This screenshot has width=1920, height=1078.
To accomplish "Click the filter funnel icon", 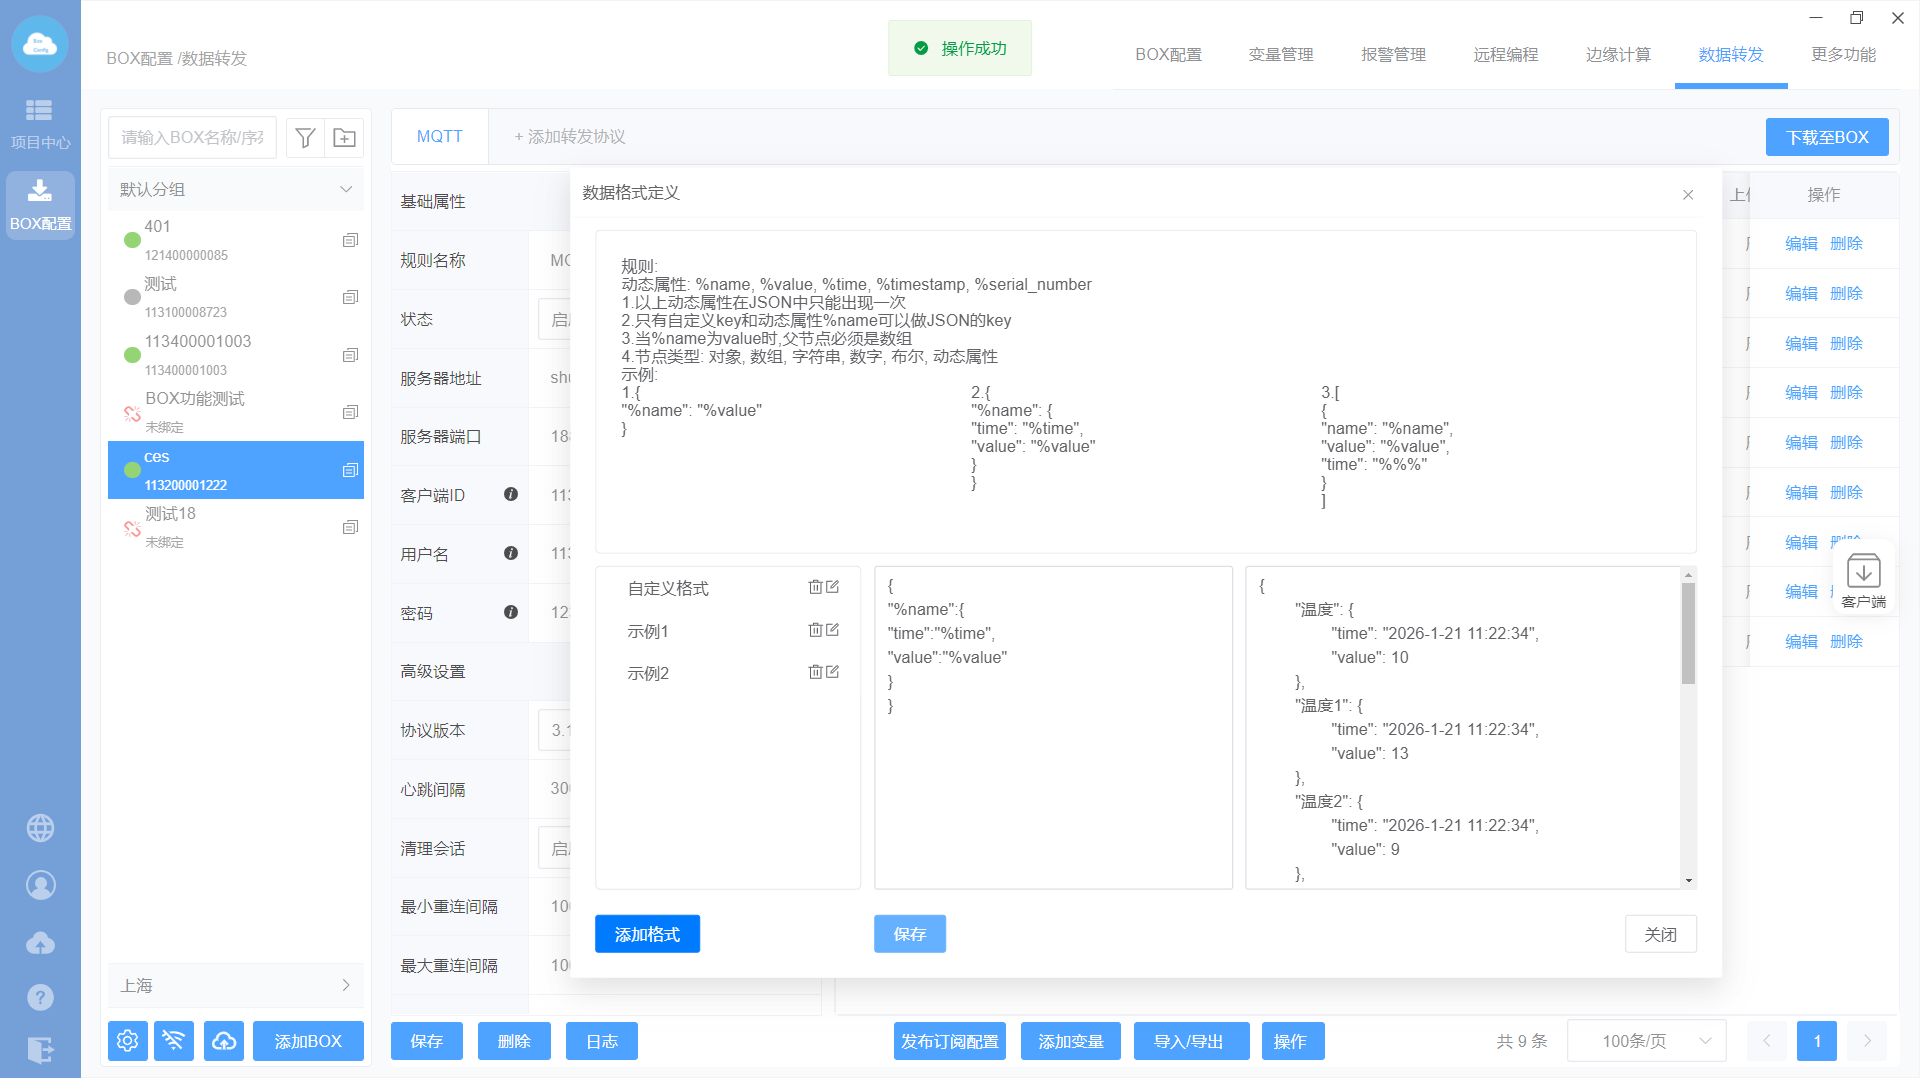I will tap(306, 138).
